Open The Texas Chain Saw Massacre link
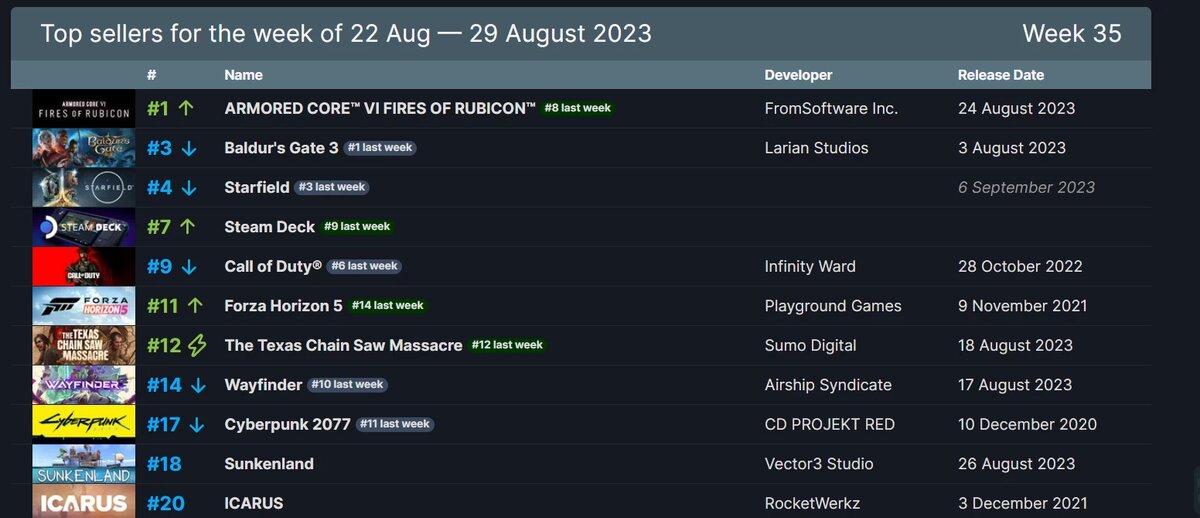This screenshot has height=518, width=1200. 344,345
